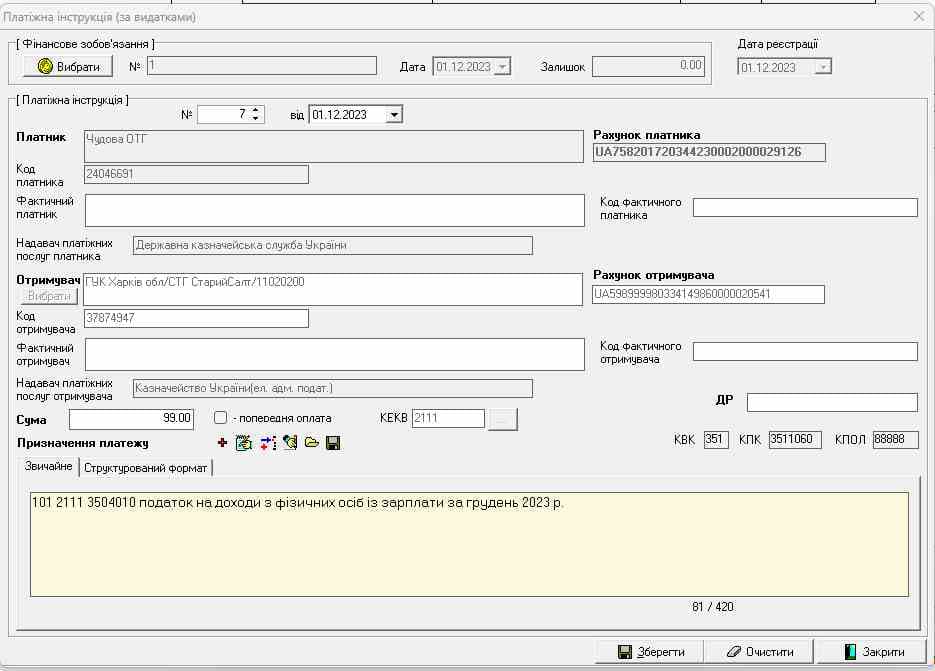Click the КПОЛ field showing 88888

click(895, 440)
